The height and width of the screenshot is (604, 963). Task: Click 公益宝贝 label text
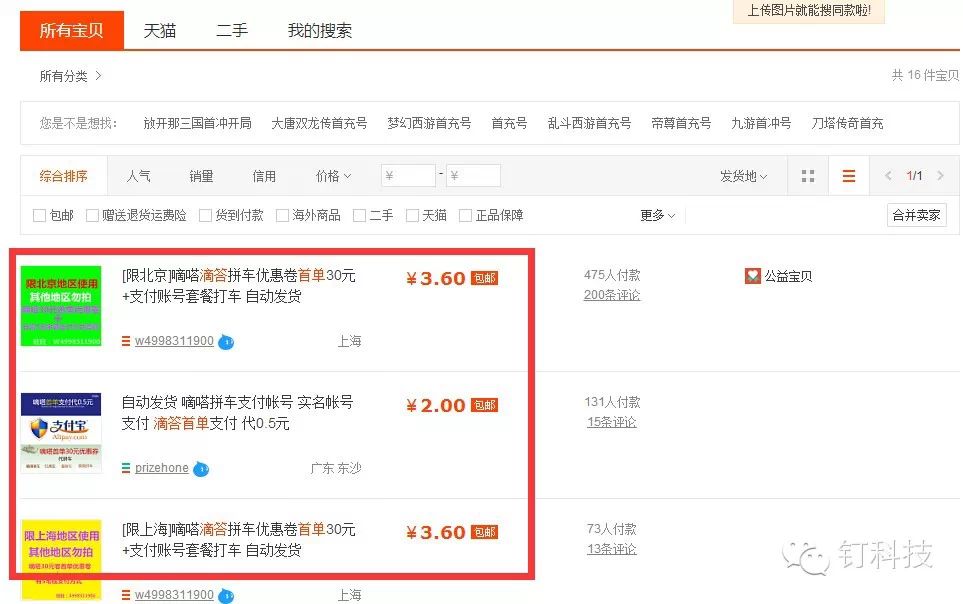click(x=788, y=277)
